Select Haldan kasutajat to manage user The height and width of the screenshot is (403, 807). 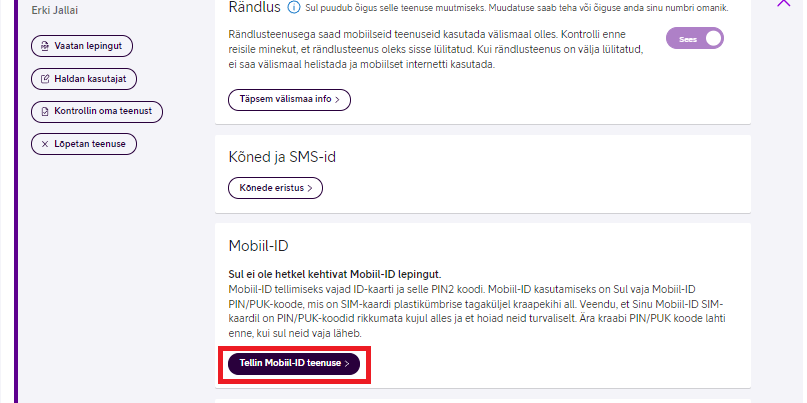point(84,79)
